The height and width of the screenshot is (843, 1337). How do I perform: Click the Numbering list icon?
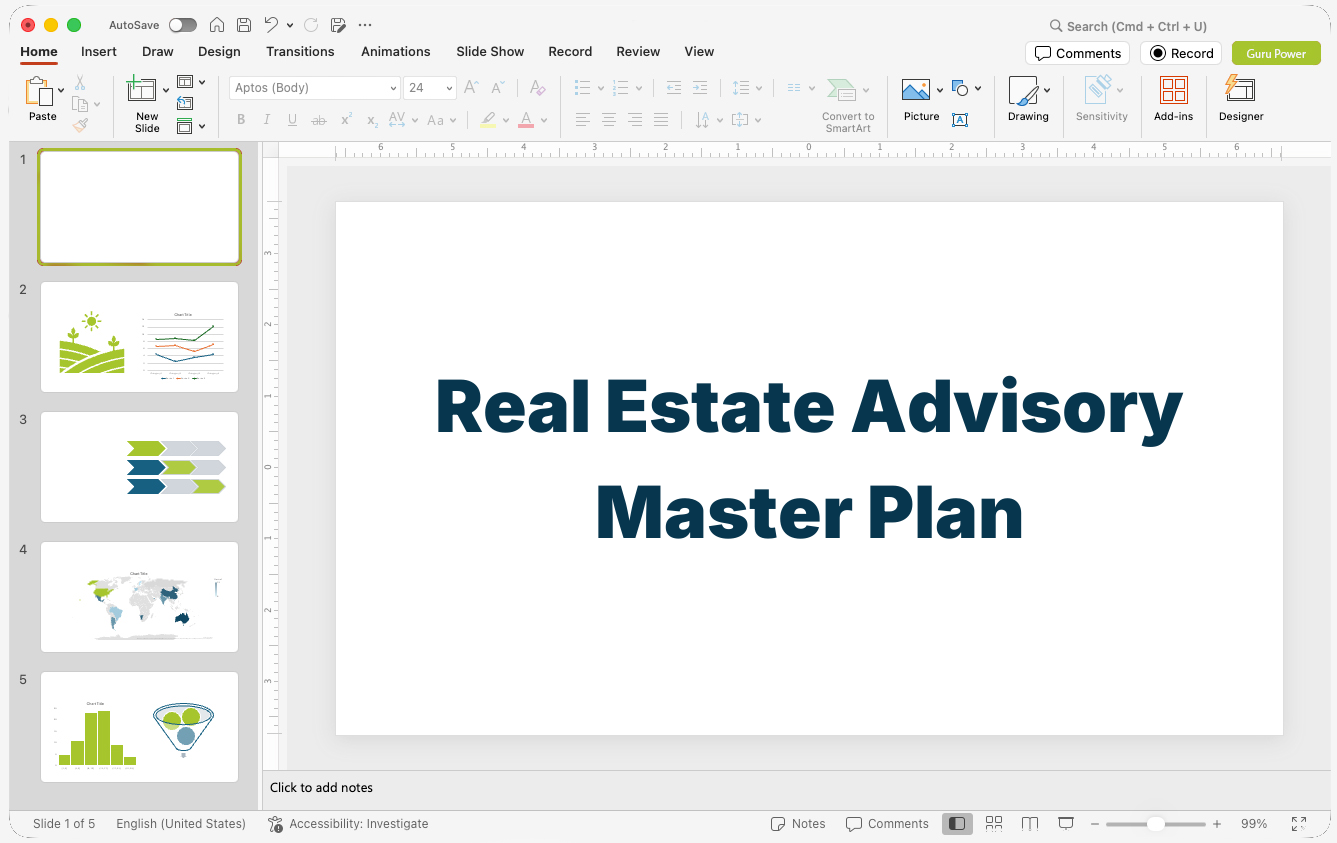[620, 88]
